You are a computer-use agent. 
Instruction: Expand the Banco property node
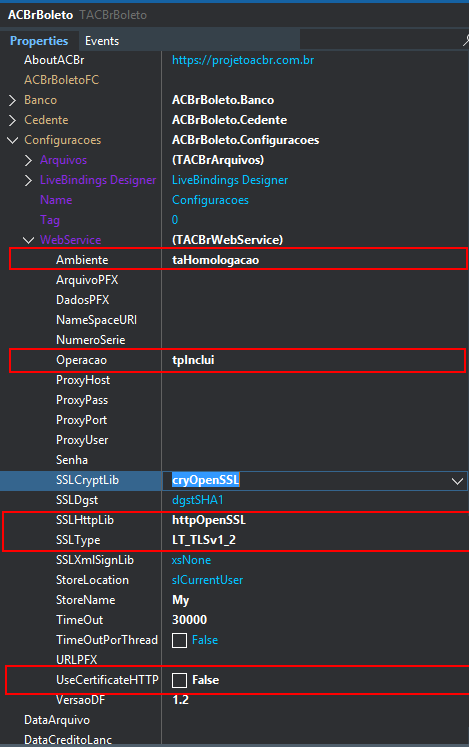point(12,100)
